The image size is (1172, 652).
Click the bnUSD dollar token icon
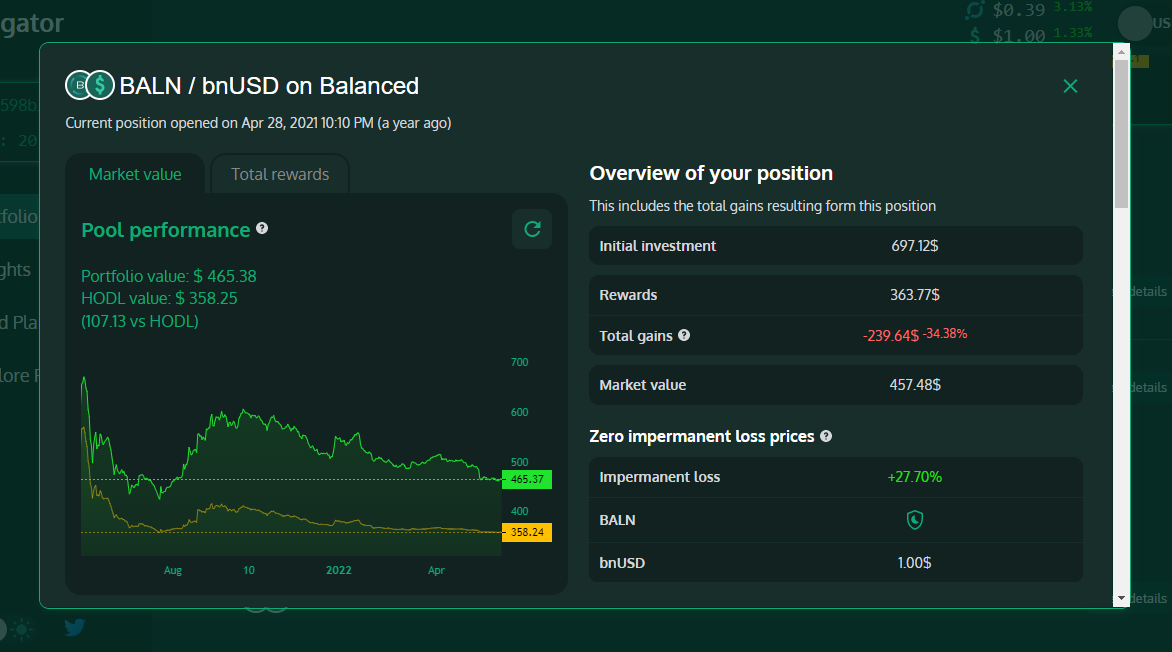100,86
